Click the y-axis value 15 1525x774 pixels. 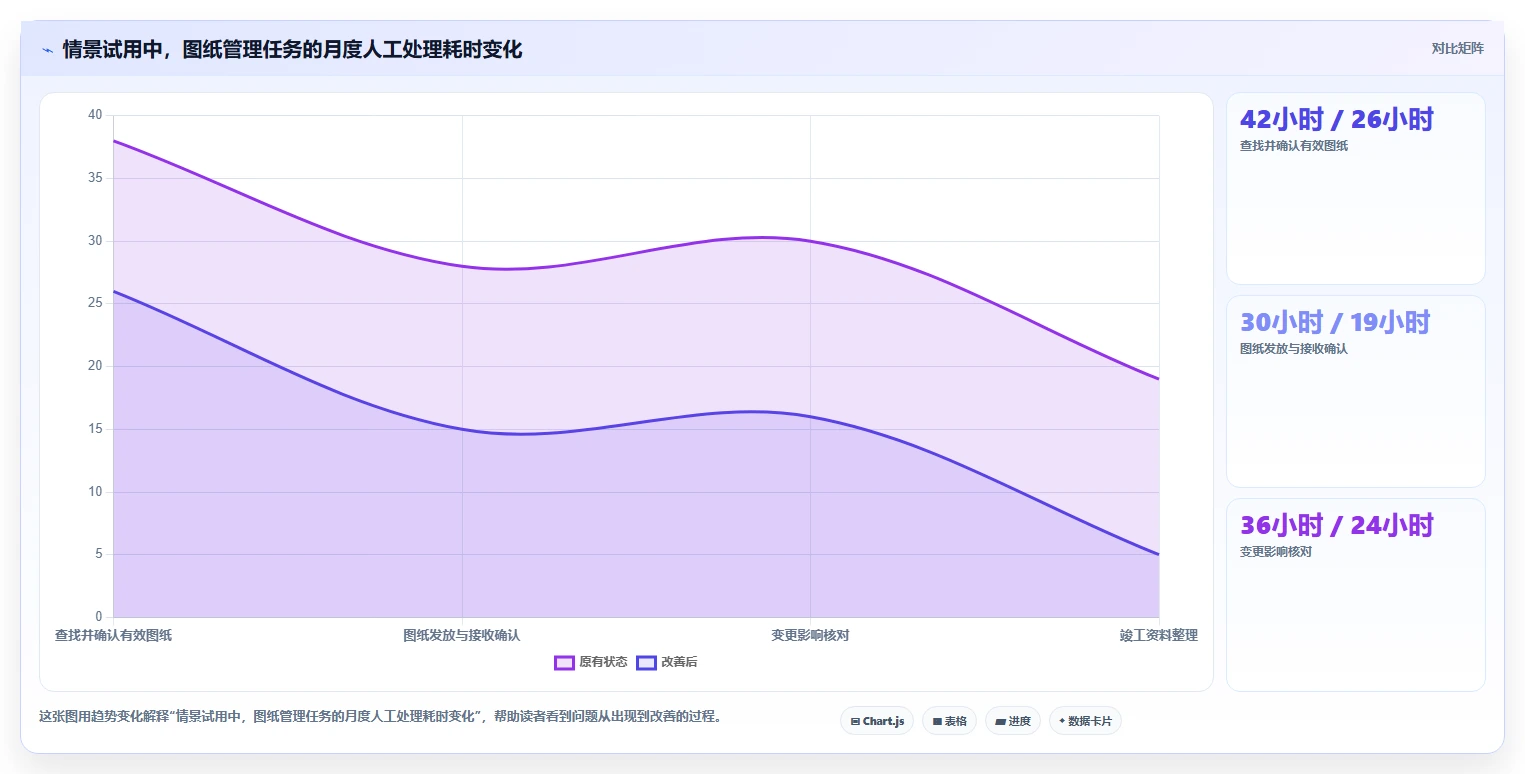[95, 429]
